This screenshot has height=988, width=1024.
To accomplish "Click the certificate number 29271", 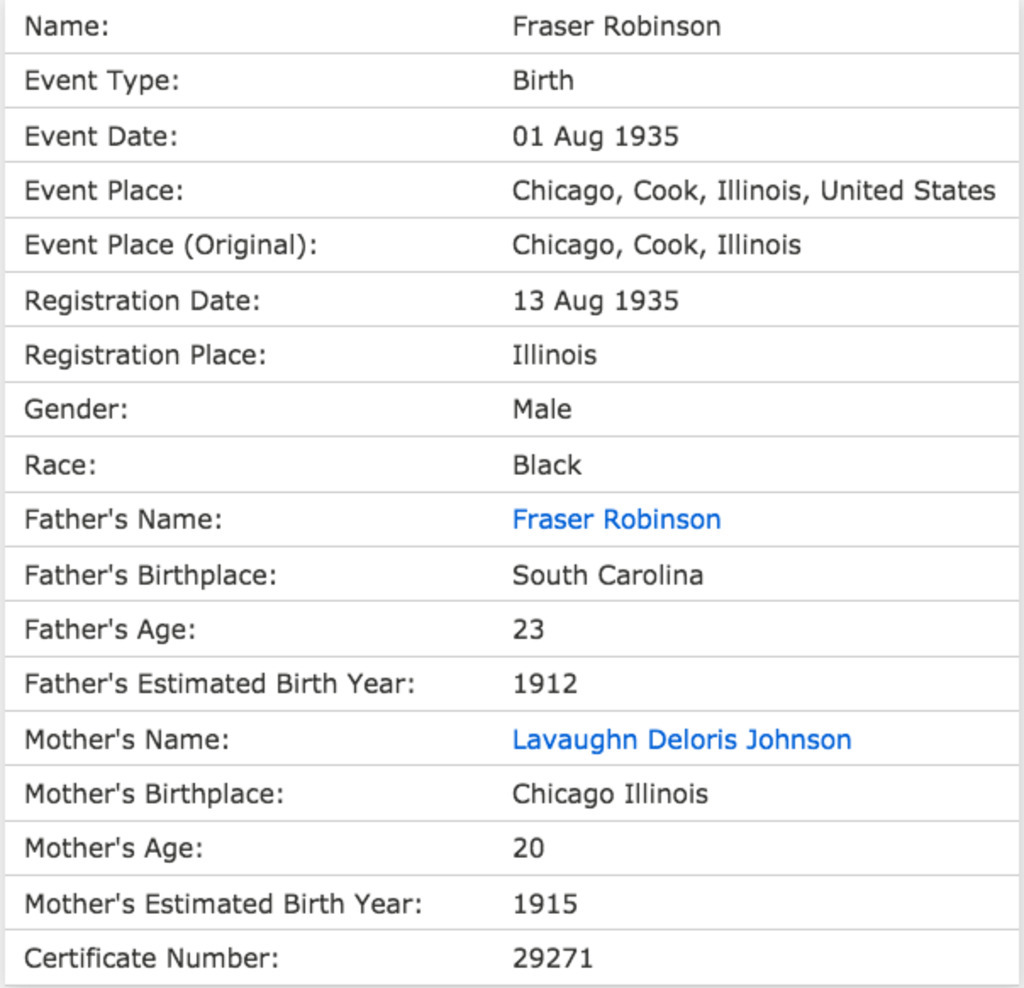I will coord(552,958).
